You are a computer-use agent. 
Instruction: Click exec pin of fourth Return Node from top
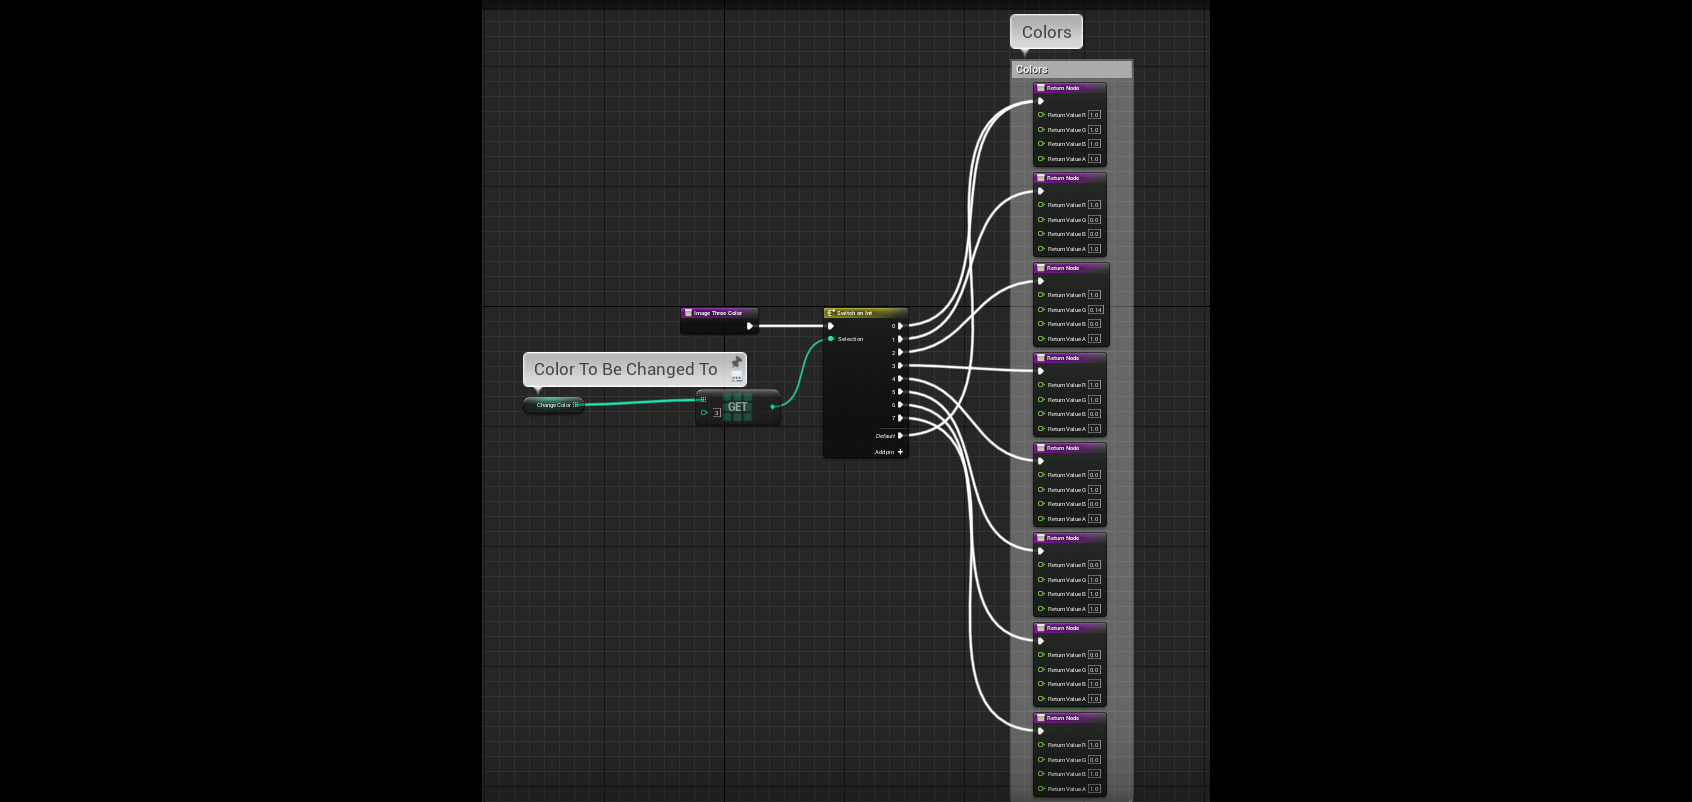pos(1041,371)
